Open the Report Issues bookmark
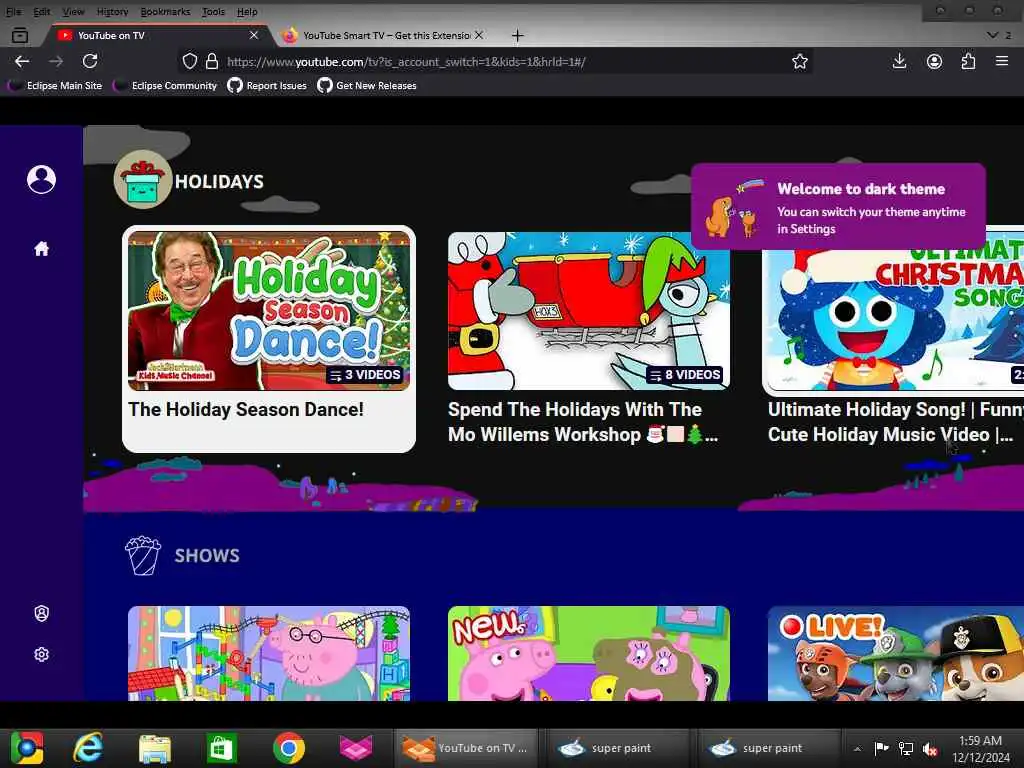The image size is (1024, 768). click(267, 86)
